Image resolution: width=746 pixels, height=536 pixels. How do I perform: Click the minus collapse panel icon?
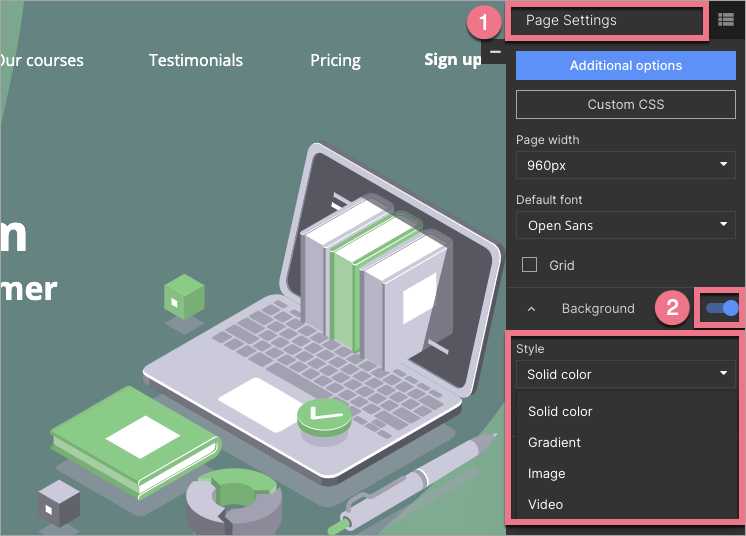(x=495, y=52)
